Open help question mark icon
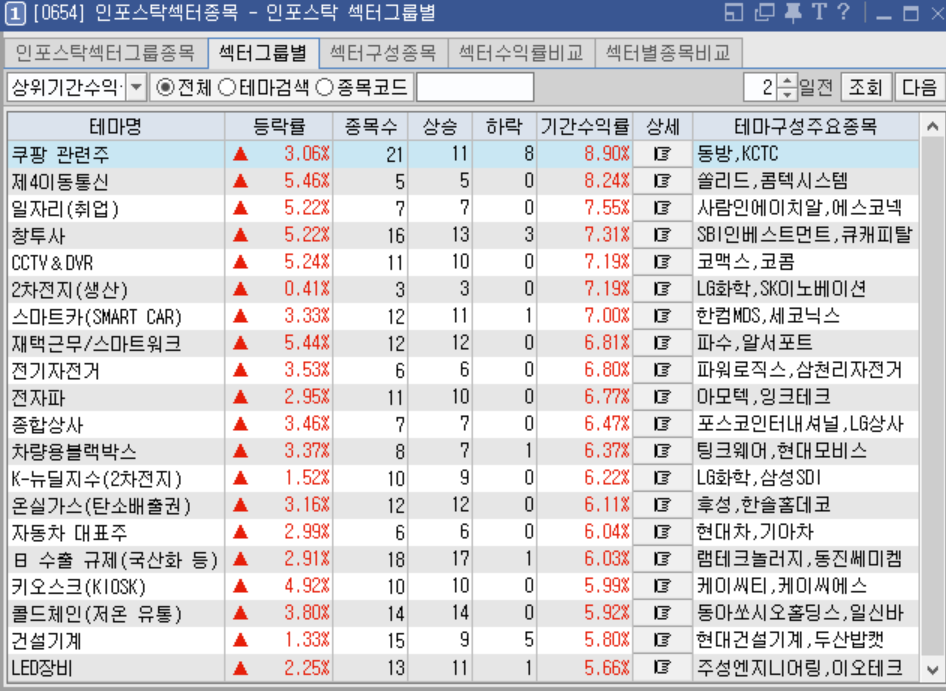Viewport: 946px width, 691px height. point(843,12)
